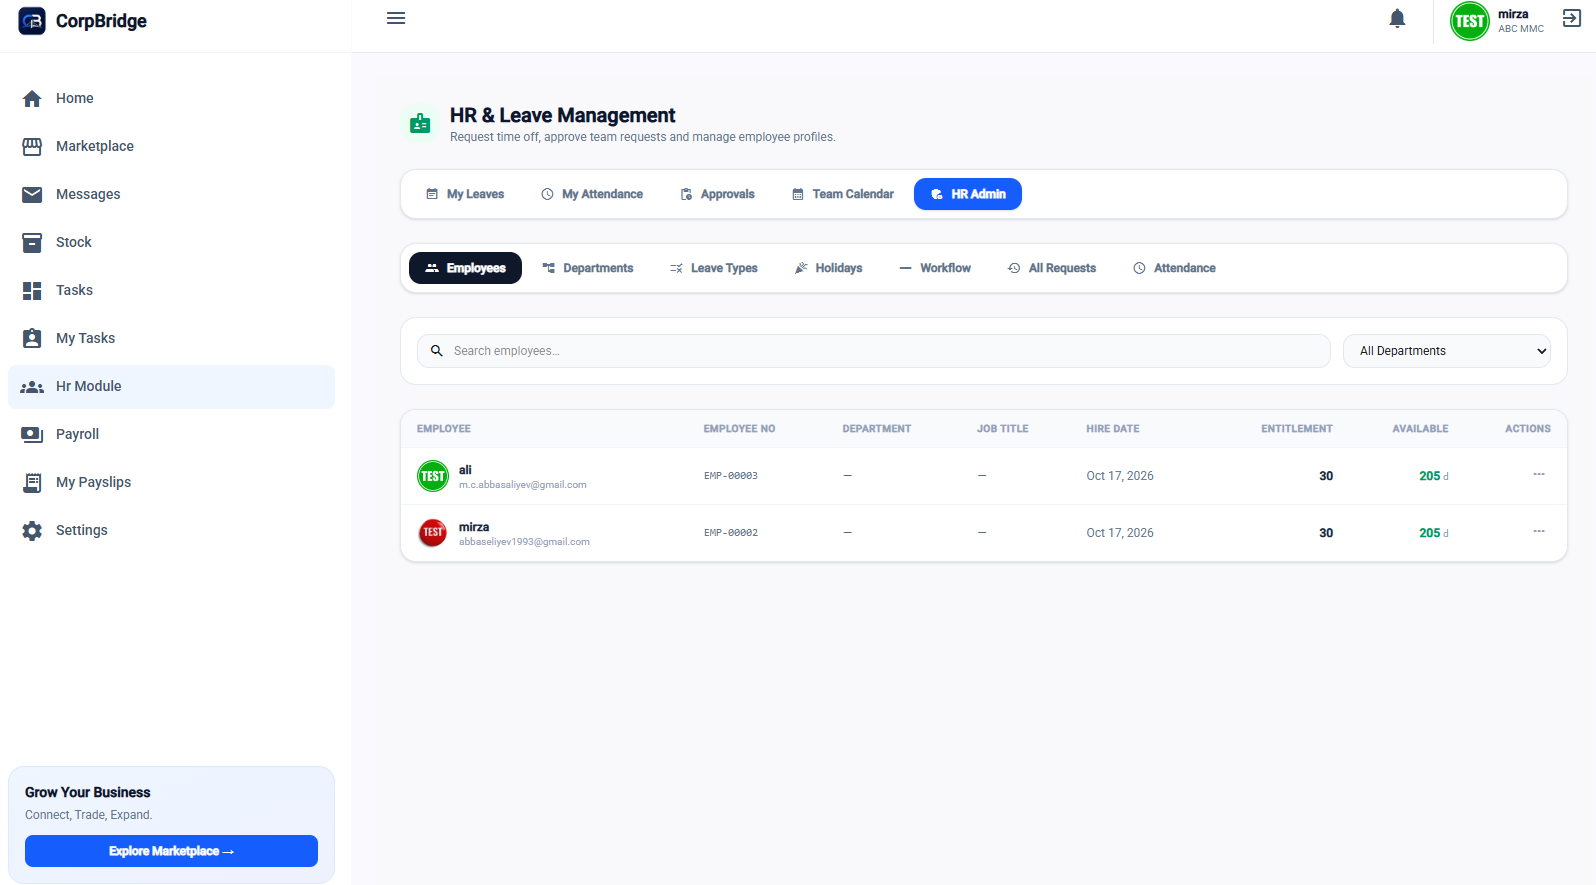Viewport: 1596px width, 885px height.
Task: Open the Departments sub-tab
Action: pyautogui.click(x=588, y=268)
